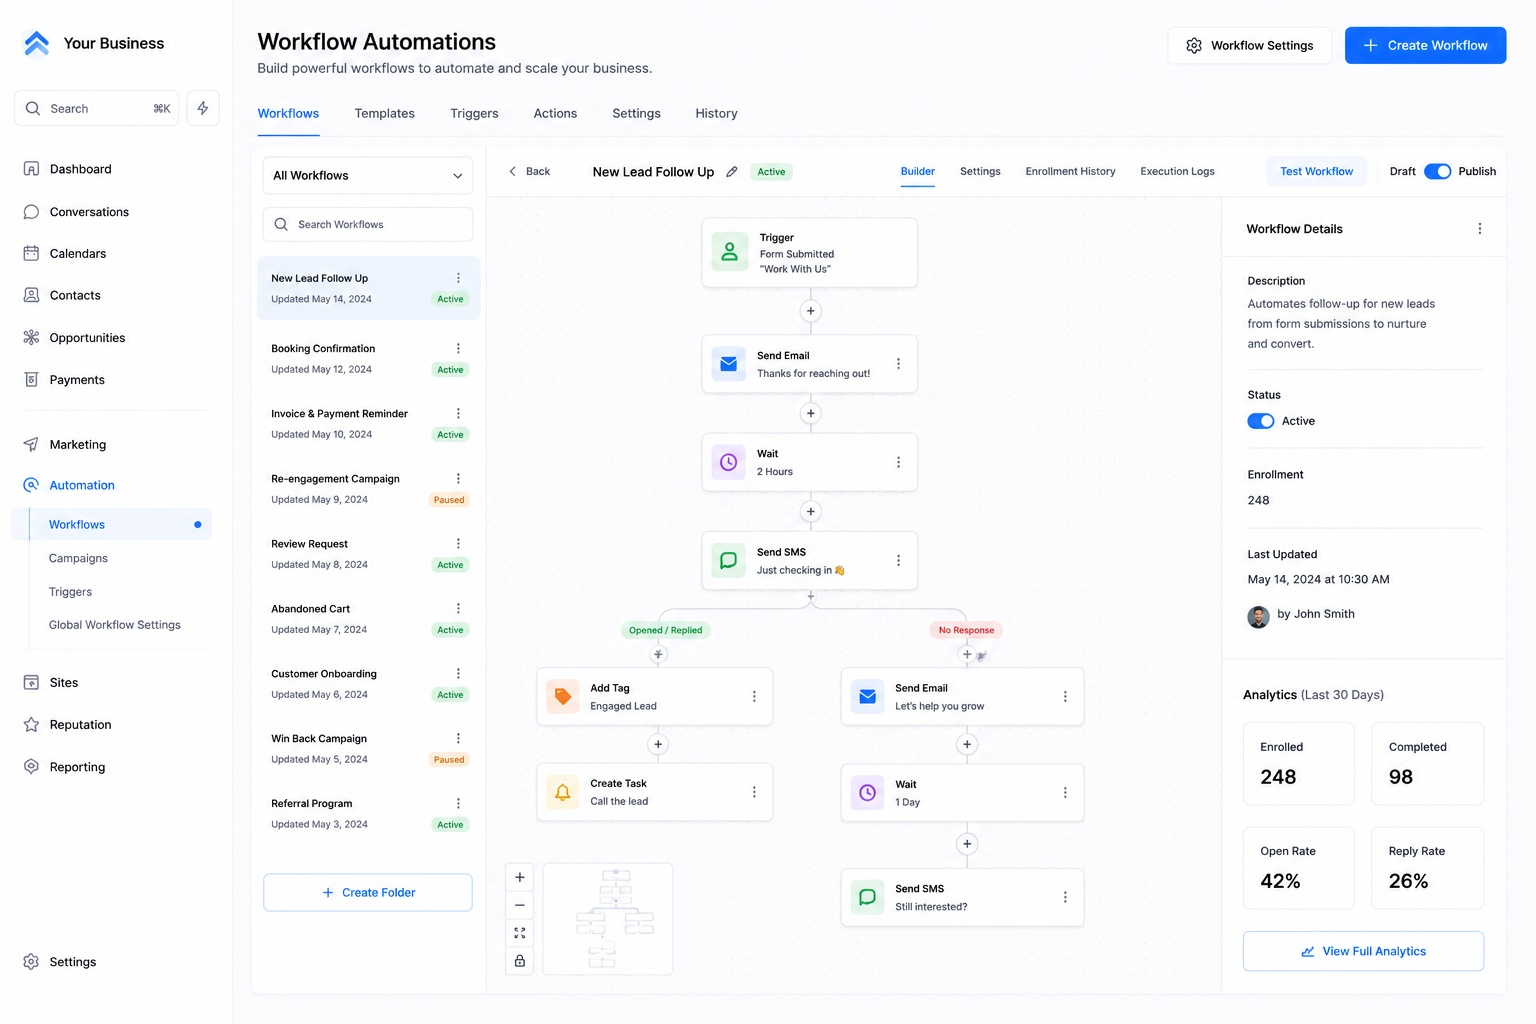Switch to the Templates tab
Image resolution: width=1536 pixels, height=1024 pixels.
point(385,114)
